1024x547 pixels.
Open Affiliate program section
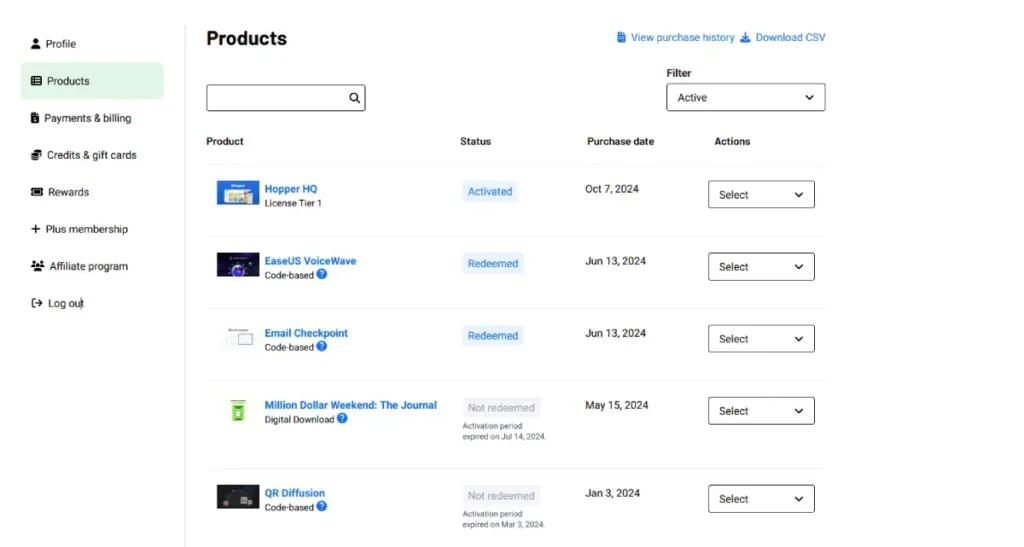coord(89,266)
